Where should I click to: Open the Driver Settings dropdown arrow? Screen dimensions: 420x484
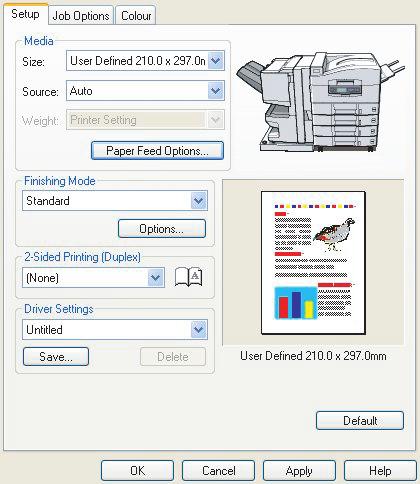click(199, 330)
